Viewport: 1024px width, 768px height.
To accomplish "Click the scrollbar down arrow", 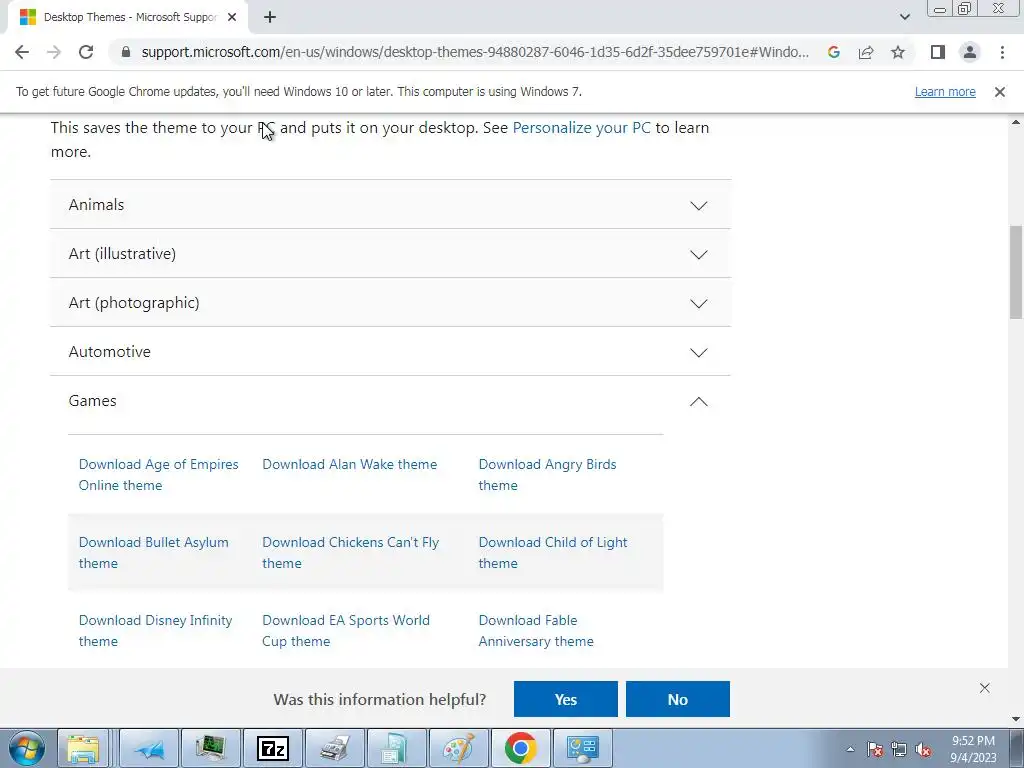I will click(x=1016, y=719).
